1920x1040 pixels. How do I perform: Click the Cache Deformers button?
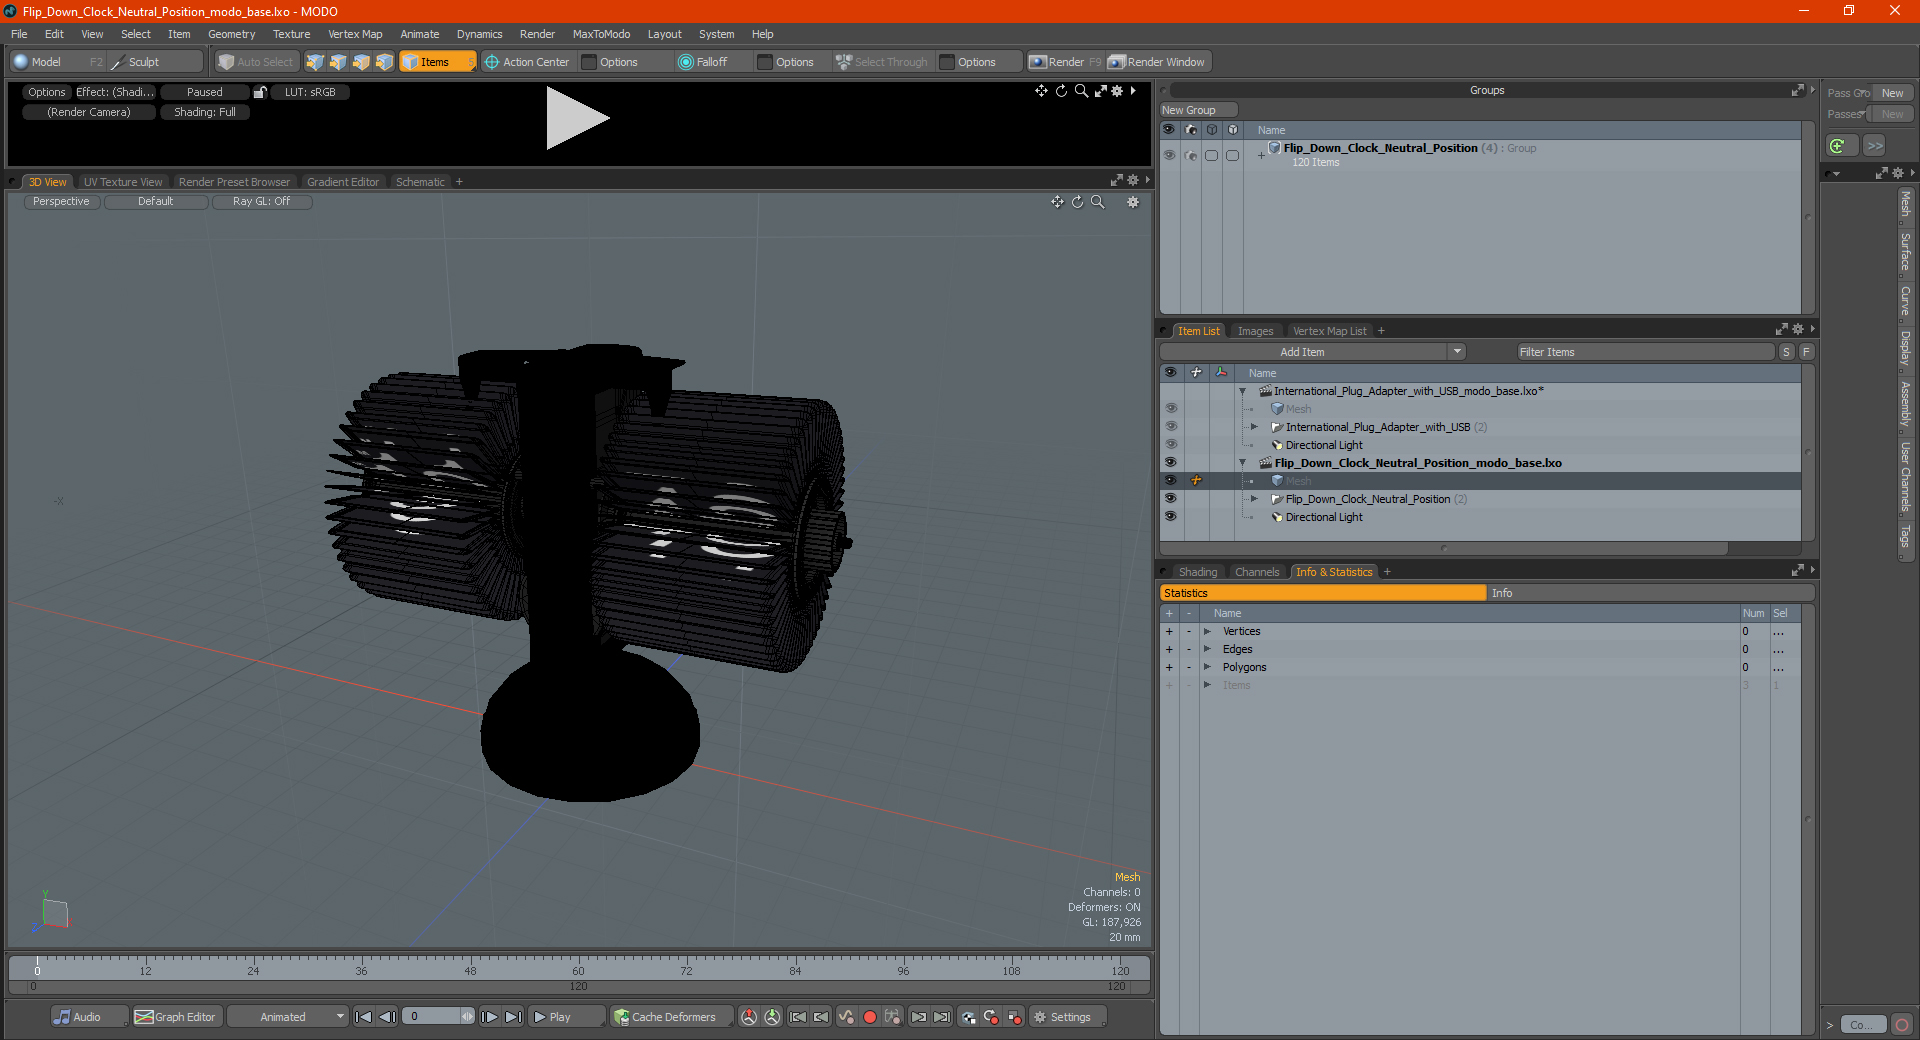(672, 1017)
